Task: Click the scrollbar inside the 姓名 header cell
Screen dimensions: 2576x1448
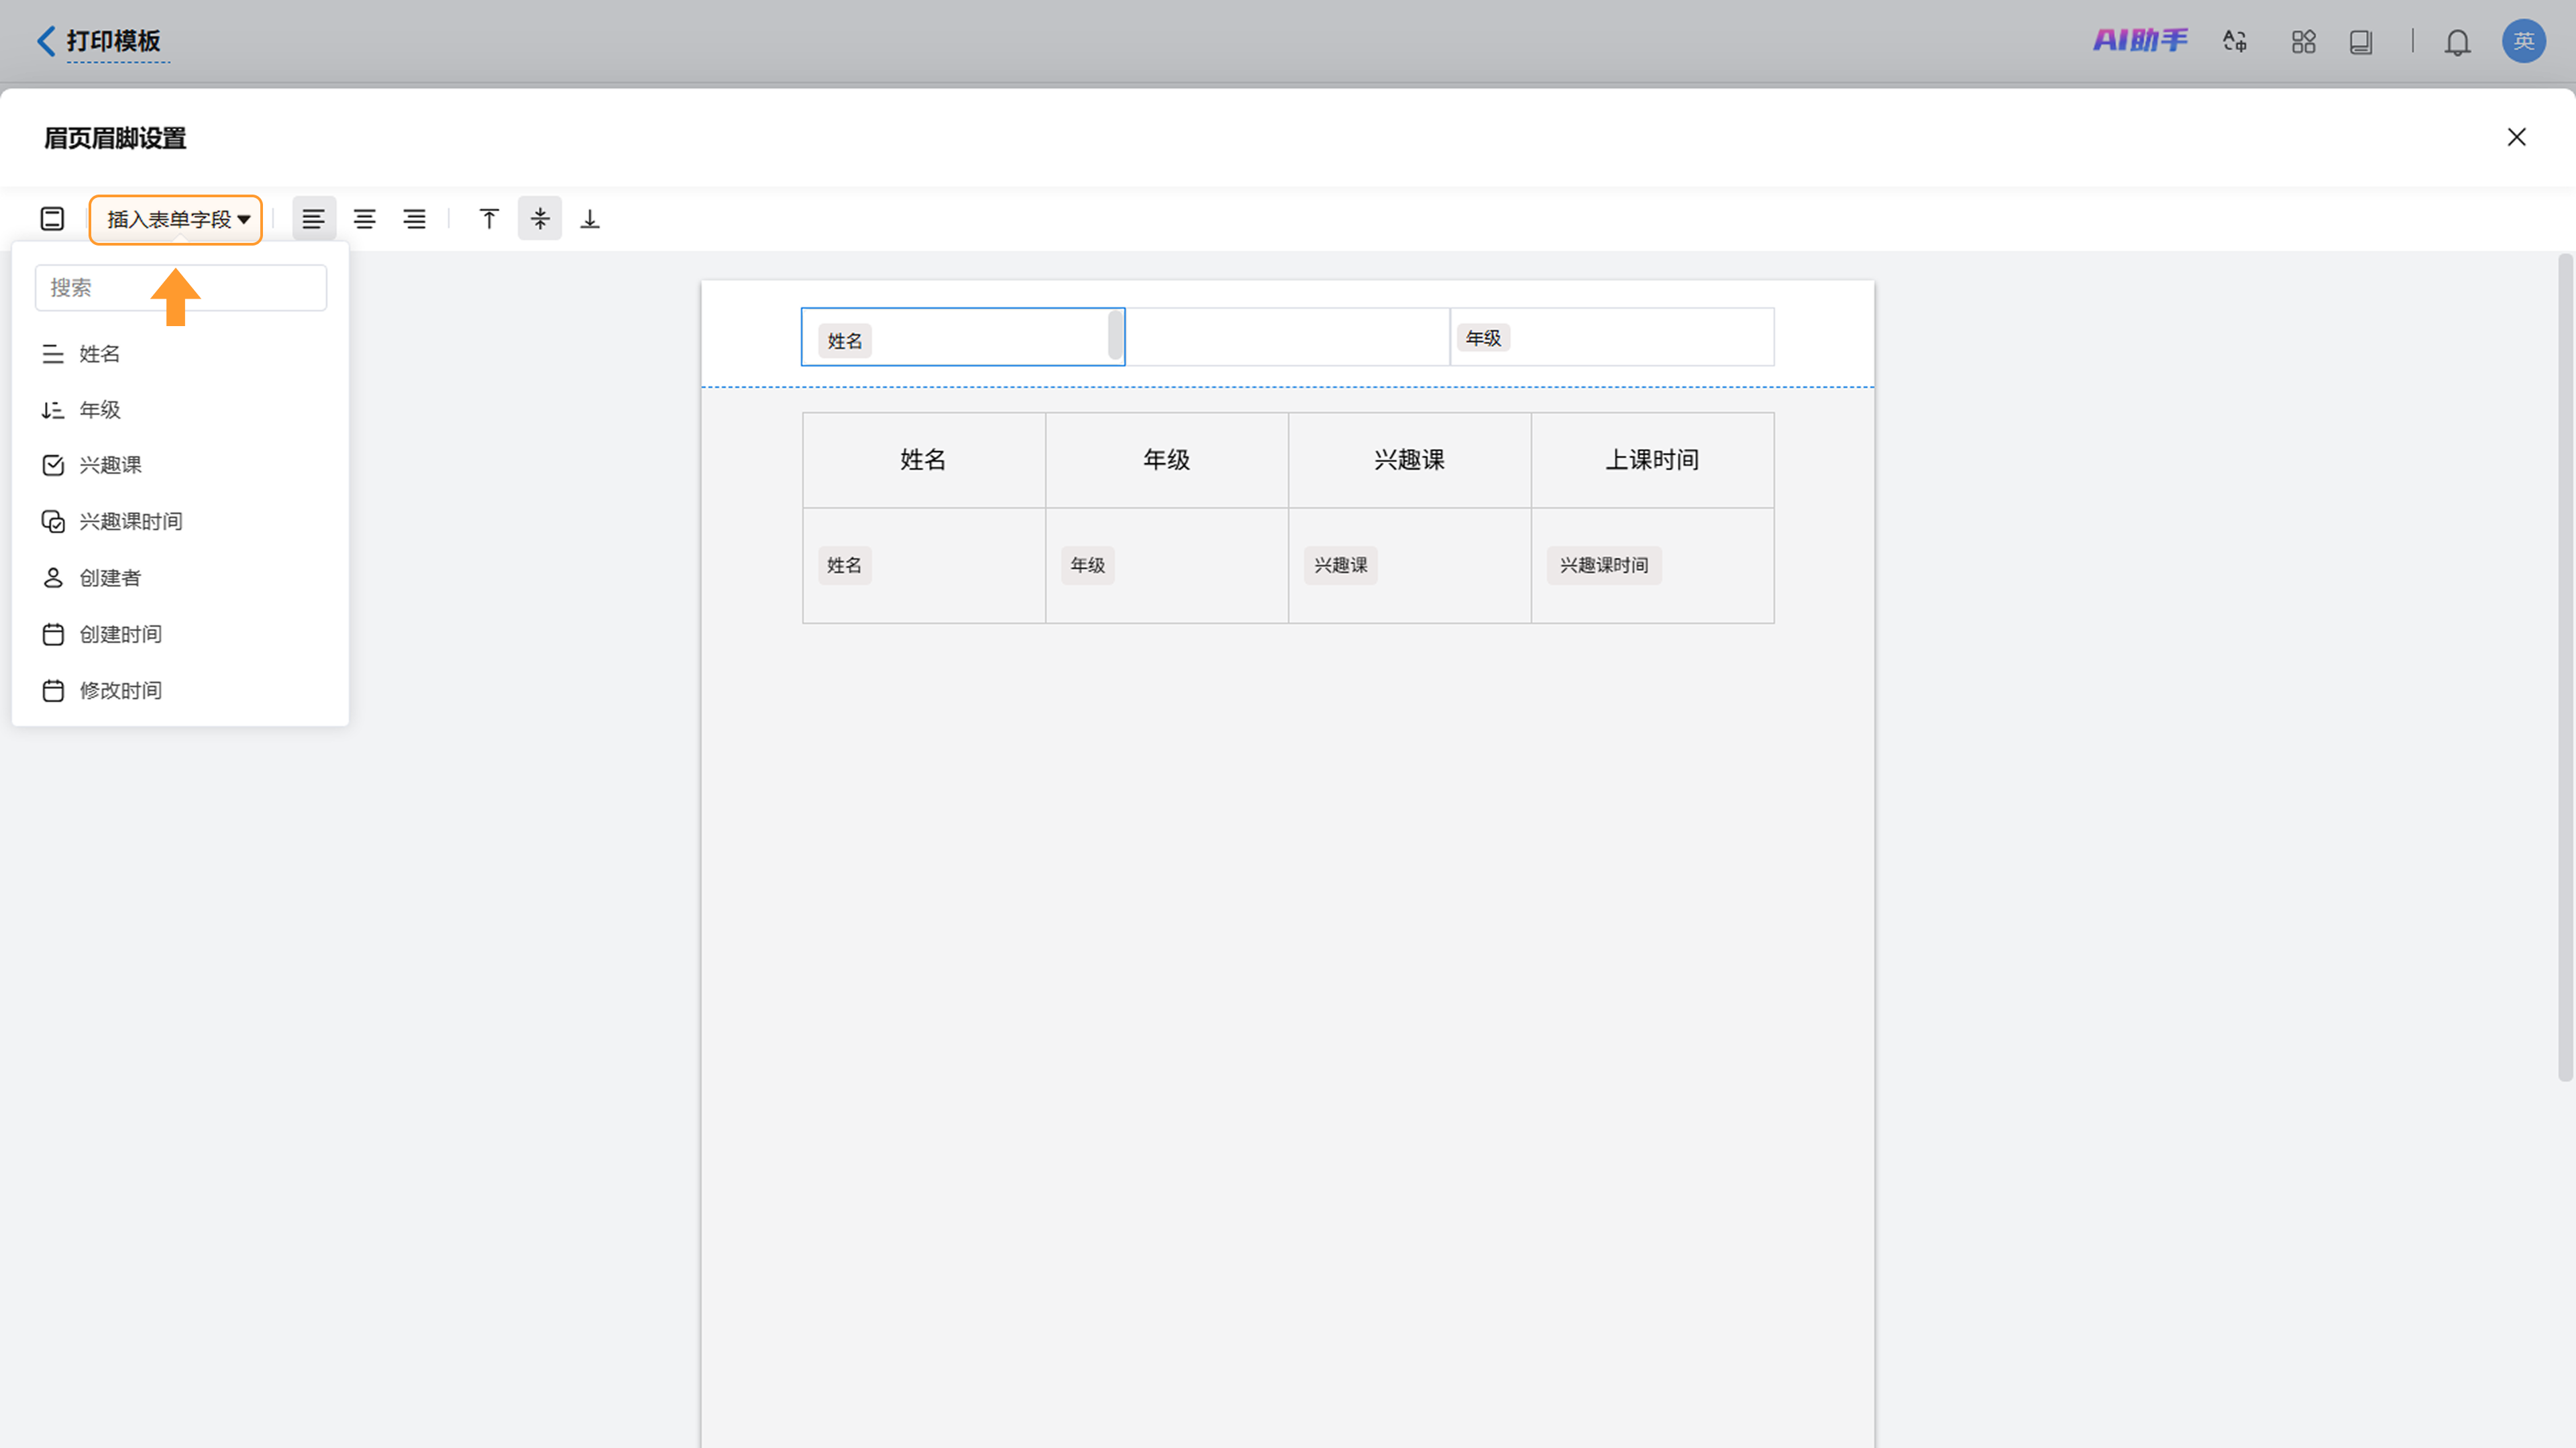Action: tap(1115, 335)
